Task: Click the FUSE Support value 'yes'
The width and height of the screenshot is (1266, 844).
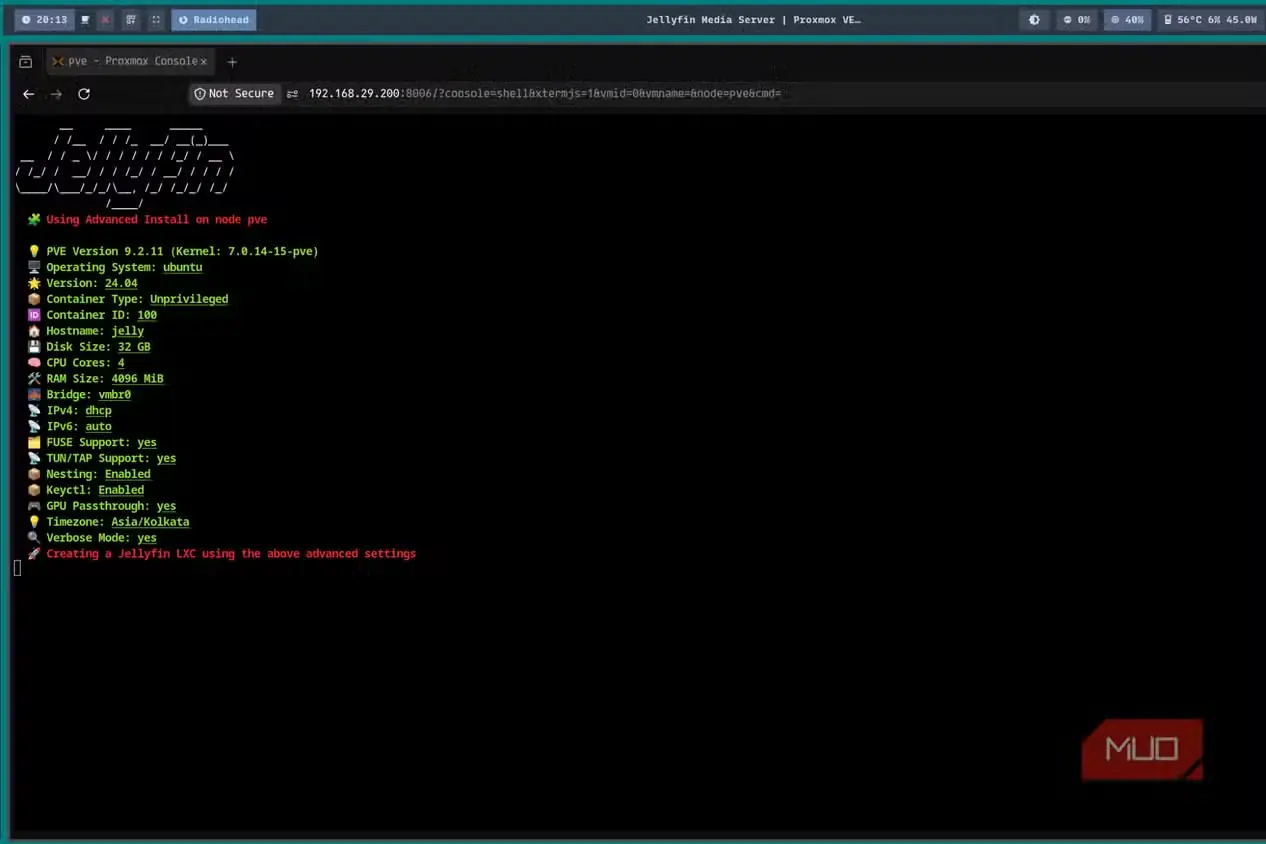Action: [x=147, y=443]
